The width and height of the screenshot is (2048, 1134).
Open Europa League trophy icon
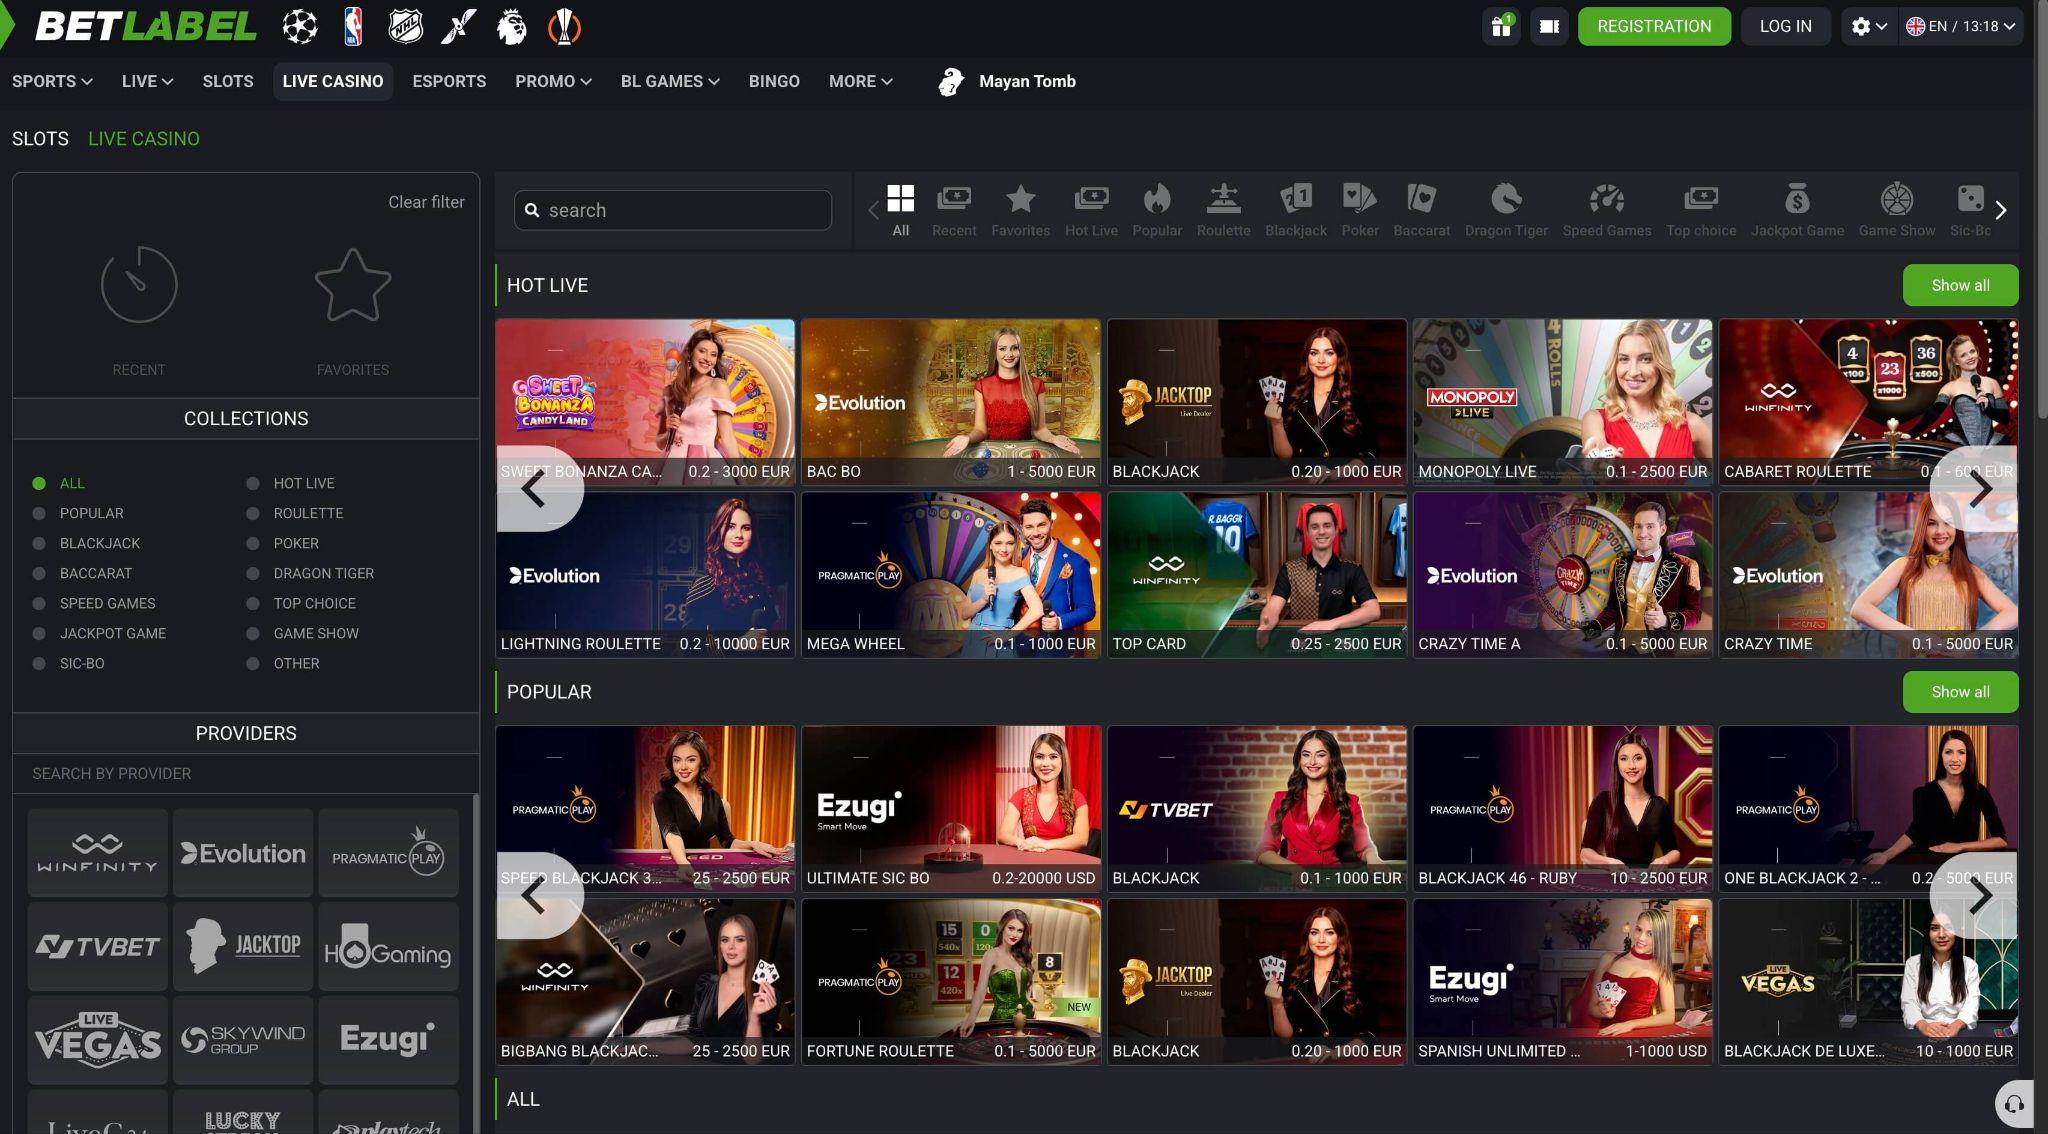564,27
